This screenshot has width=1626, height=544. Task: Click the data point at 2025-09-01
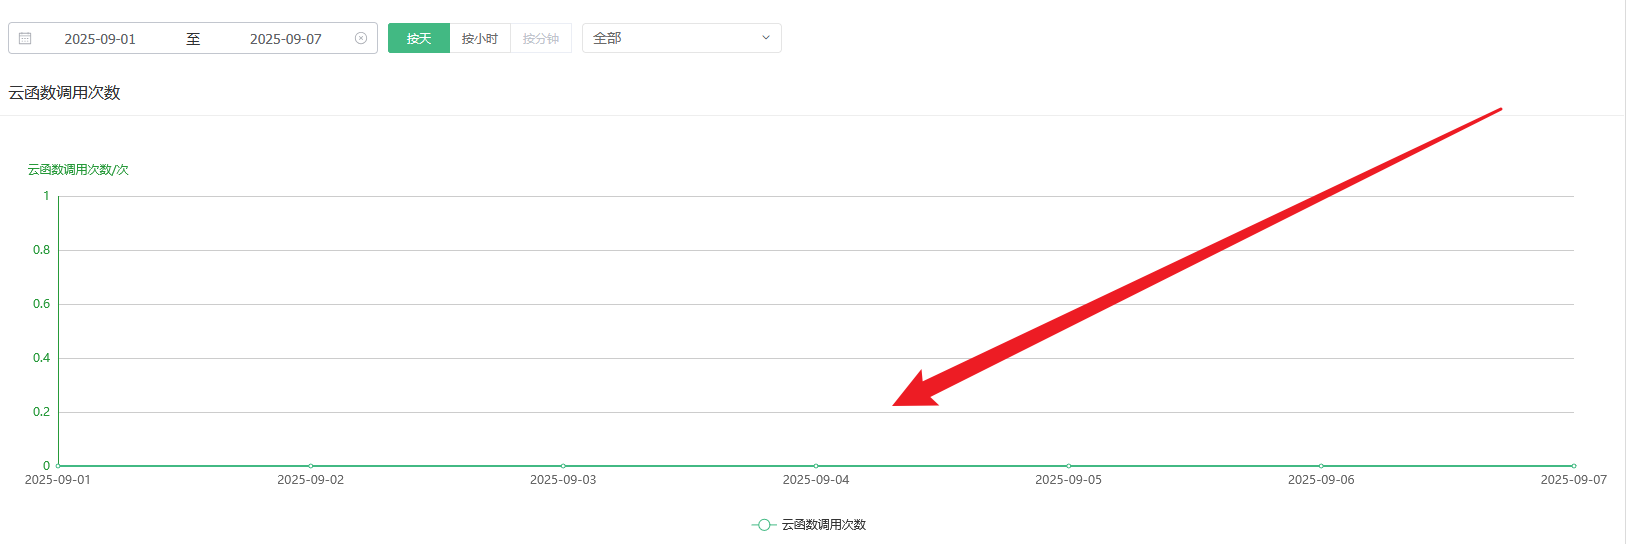59,466
